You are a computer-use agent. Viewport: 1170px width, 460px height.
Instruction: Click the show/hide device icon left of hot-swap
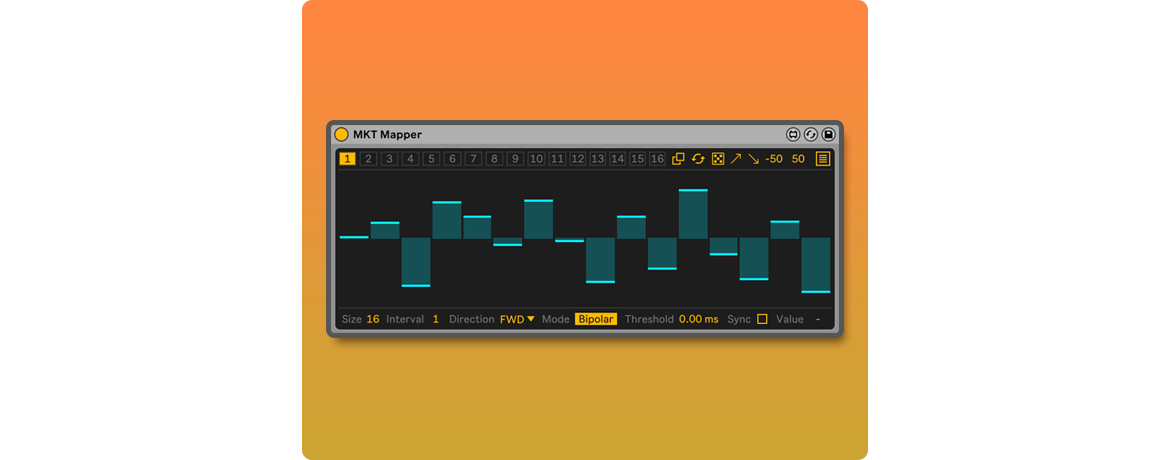tap(793, 134)
